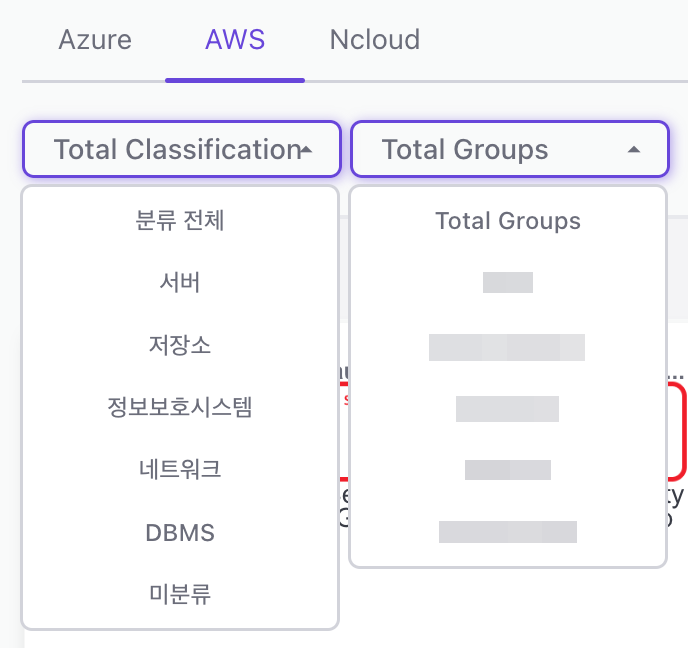The height and width of the screenshot is (648, 688).
Task: Select the last blurred group in the list
Action: click(508, 532)
